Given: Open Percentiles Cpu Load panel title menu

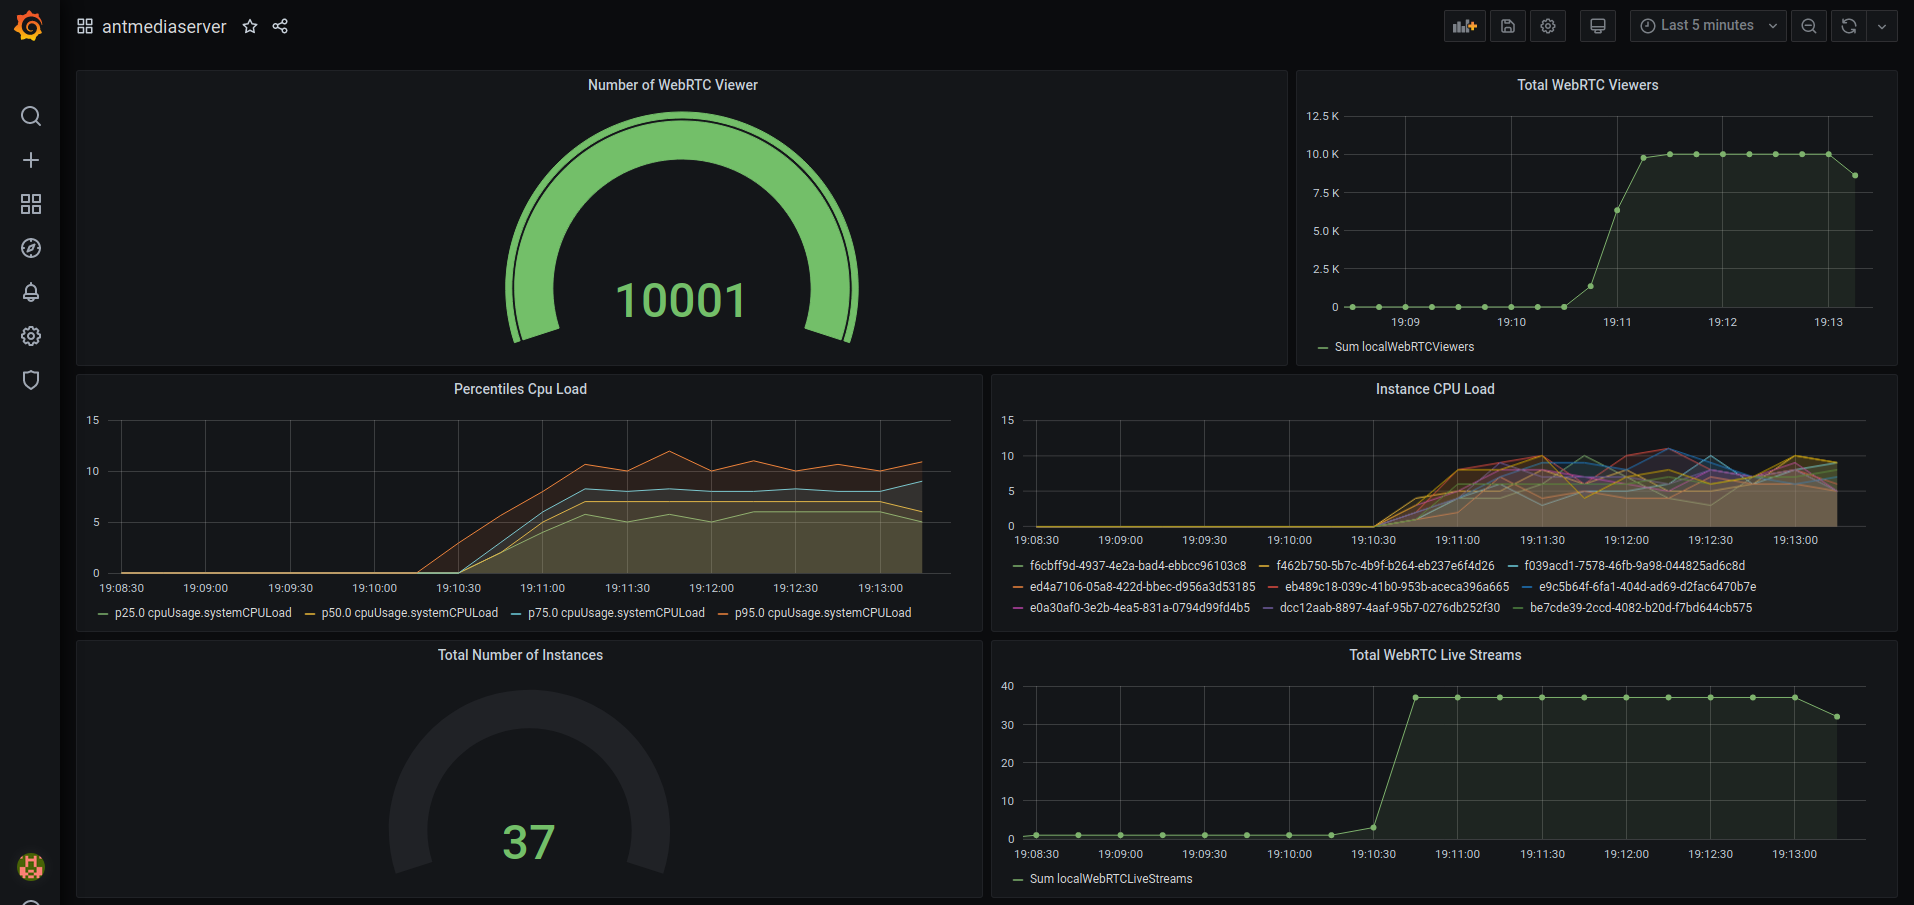Looking at the screenshot, I should point(520,389).
